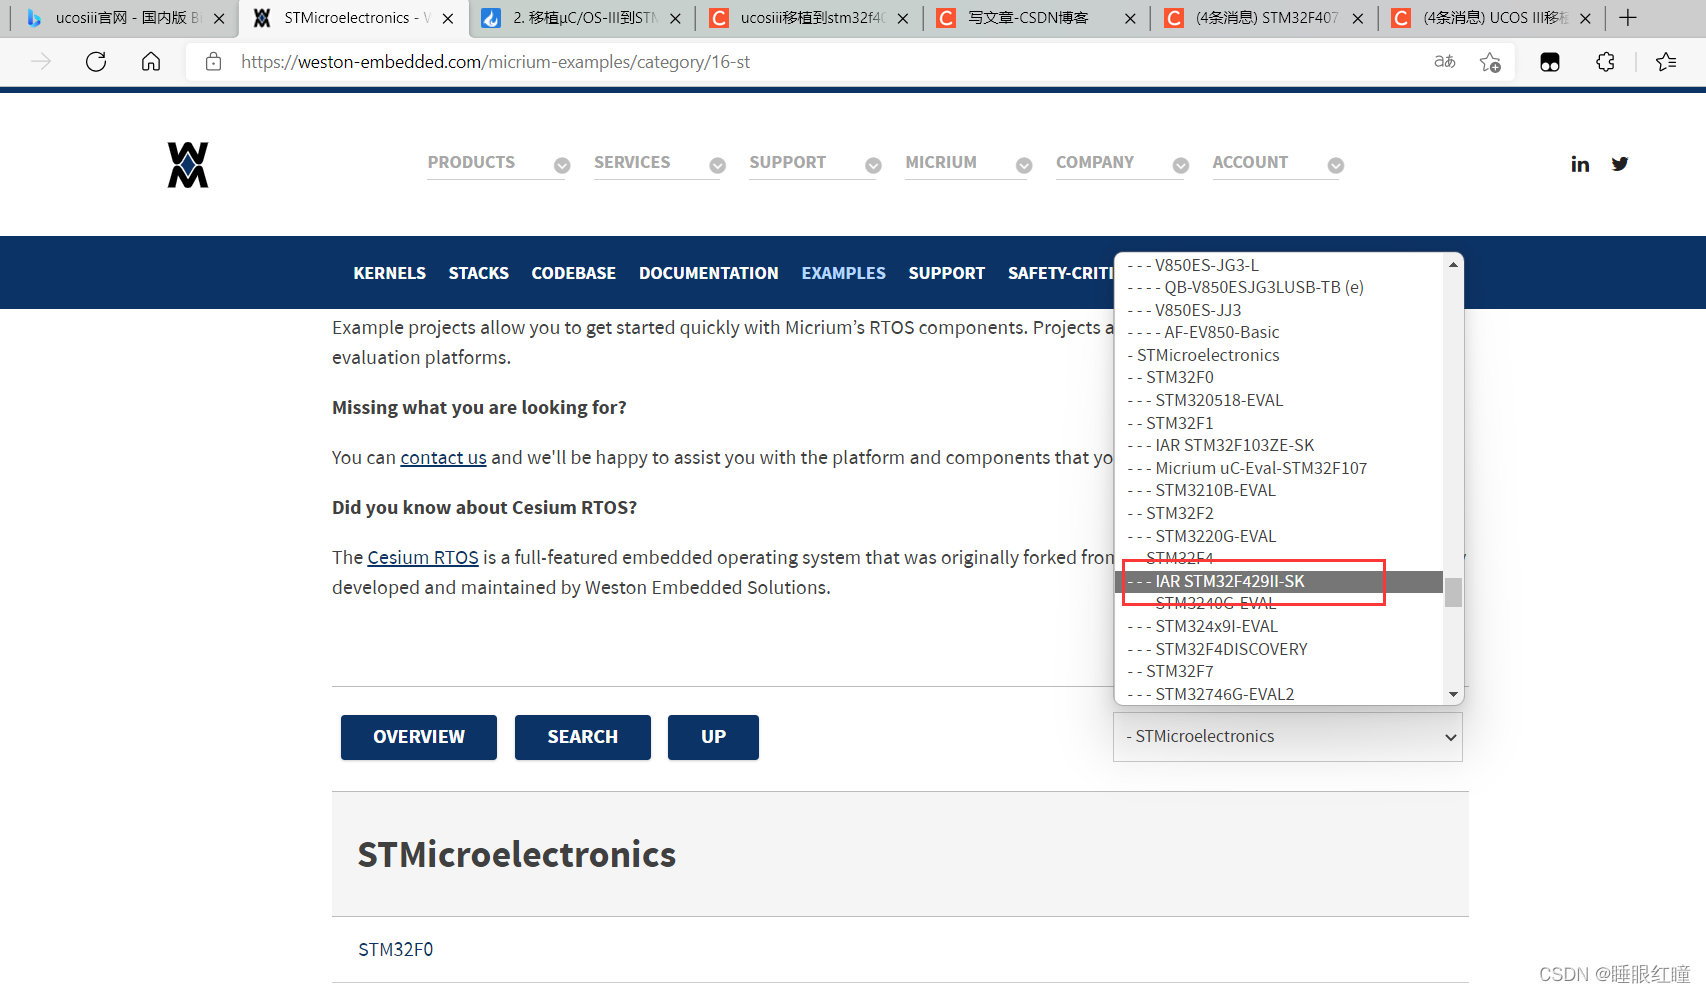
Task: Select STM32746G-EVAL2 option
Action: tap(1279, 694)
